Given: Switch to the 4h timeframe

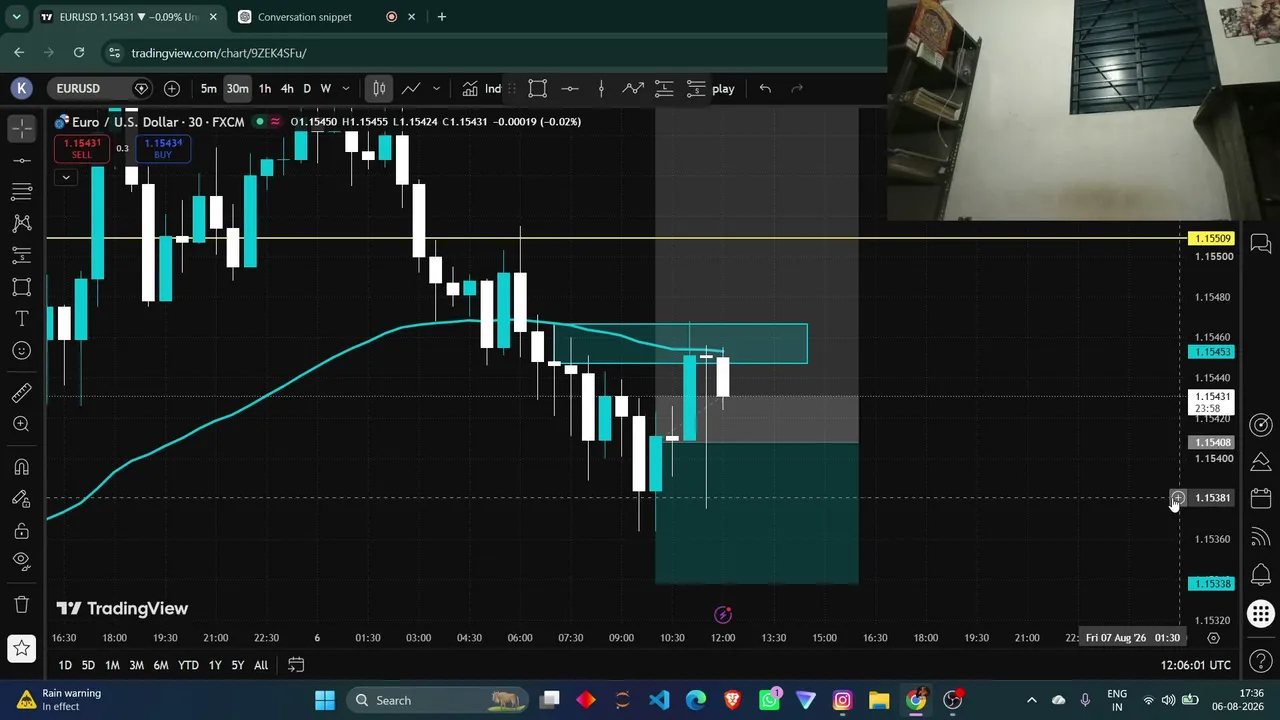Looking at the screenshot, I should 287,89.
